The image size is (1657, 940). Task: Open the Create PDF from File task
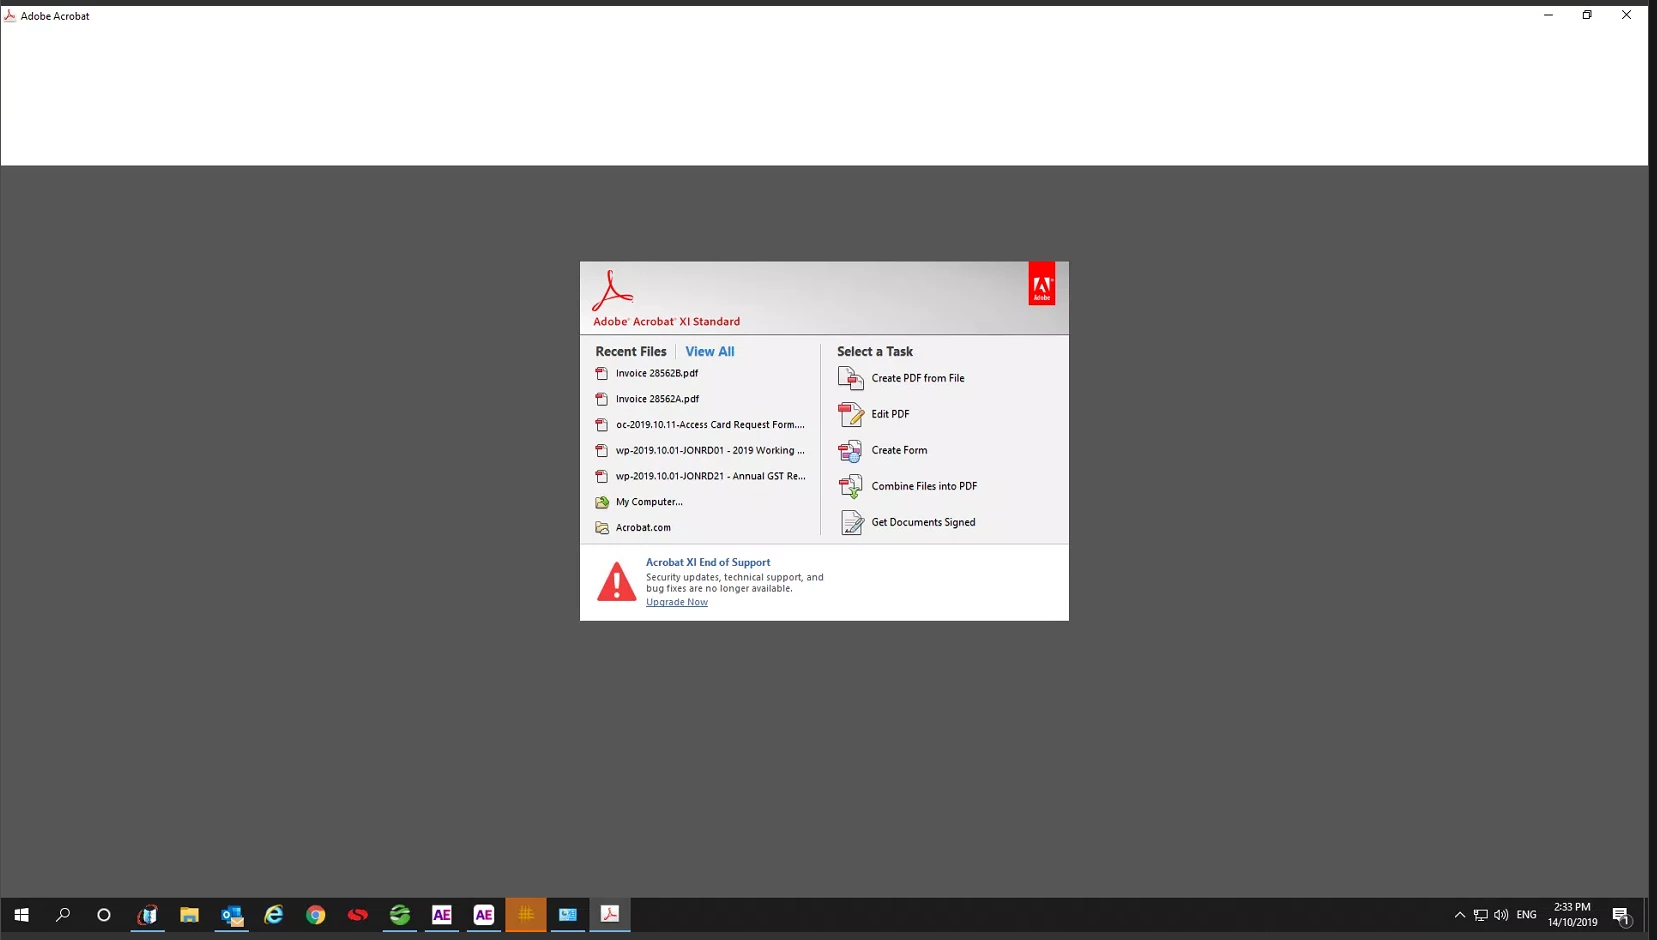(901, 378)
